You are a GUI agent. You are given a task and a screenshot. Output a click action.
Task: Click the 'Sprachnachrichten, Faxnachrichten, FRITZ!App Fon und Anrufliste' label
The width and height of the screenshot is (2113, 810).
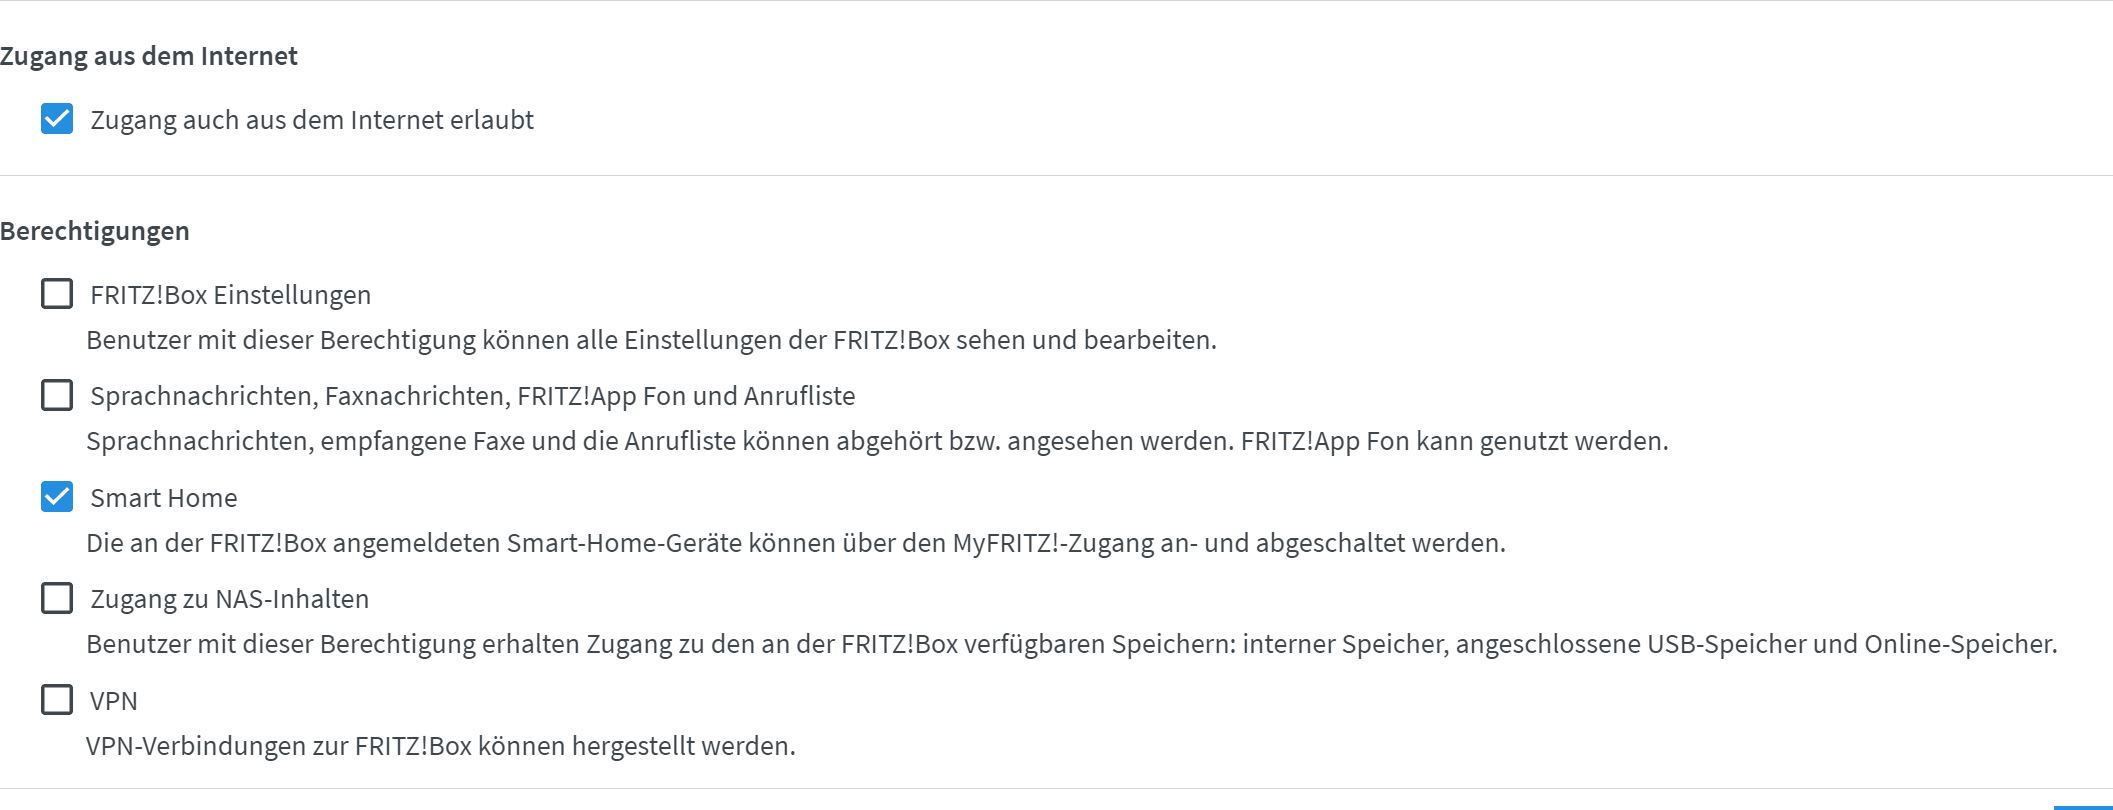[472, 396]
